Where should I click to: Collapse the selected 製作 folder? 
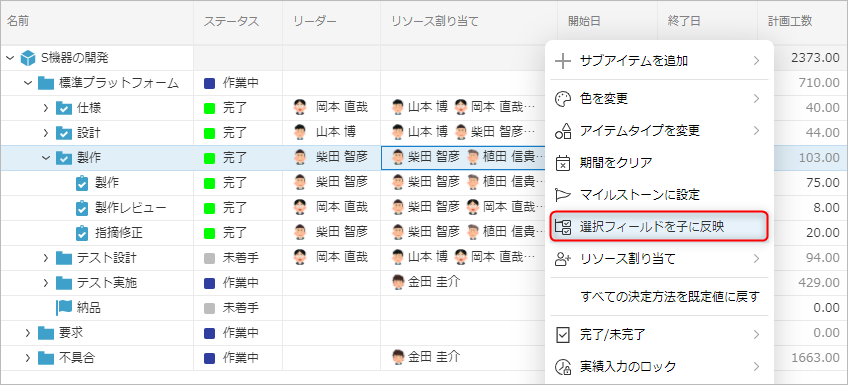click(x=46, y=158)
